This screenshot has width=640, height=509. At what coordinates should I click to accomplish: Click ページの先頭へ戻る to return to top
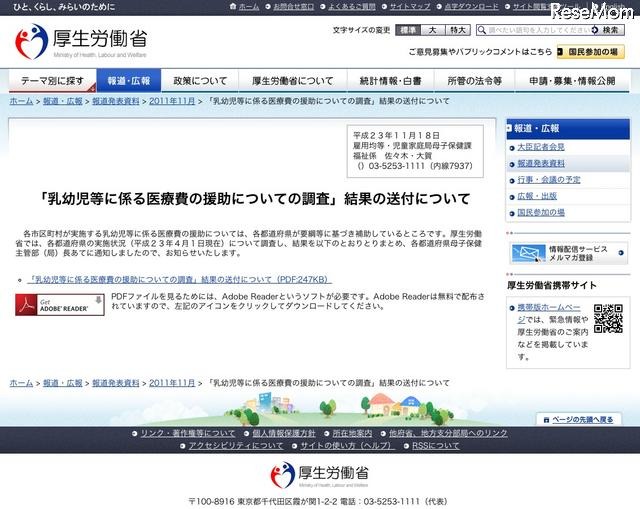585,419
